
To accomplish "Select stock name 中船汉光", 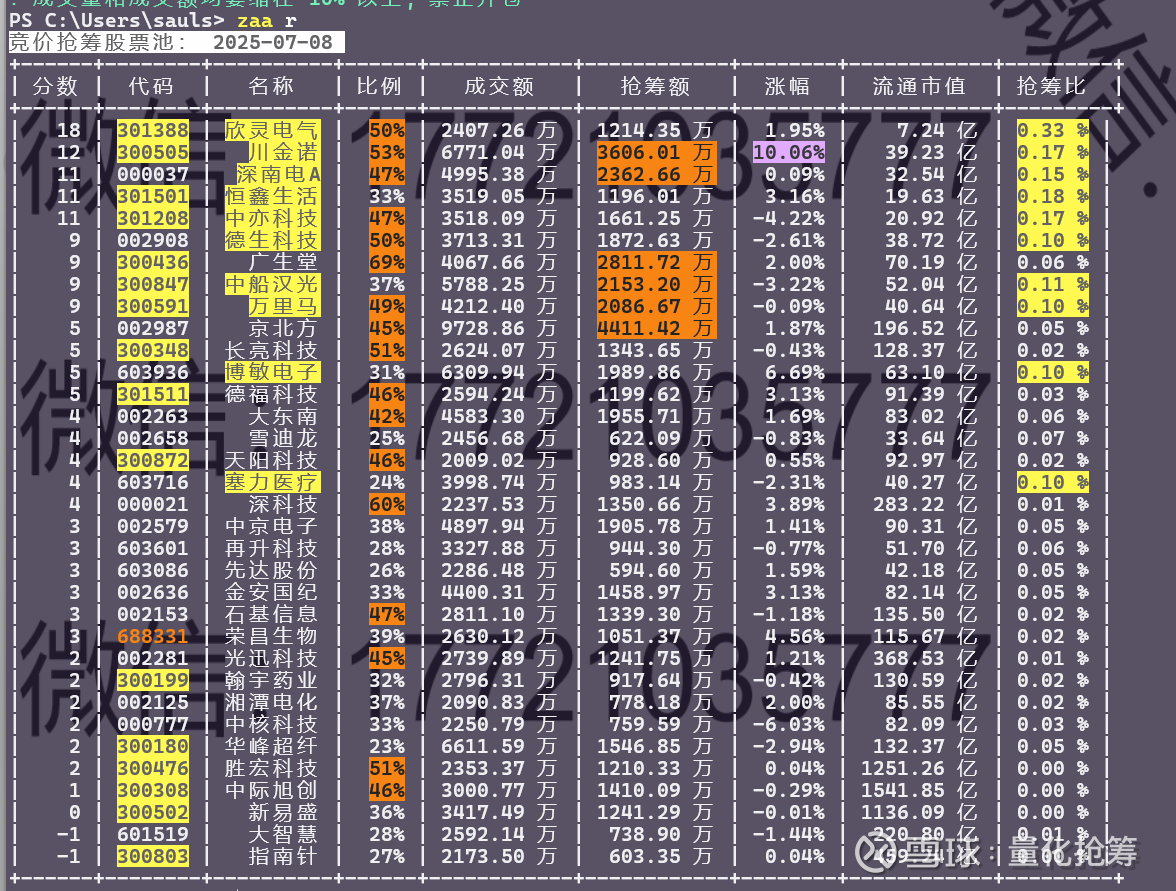I will [272, 284].
